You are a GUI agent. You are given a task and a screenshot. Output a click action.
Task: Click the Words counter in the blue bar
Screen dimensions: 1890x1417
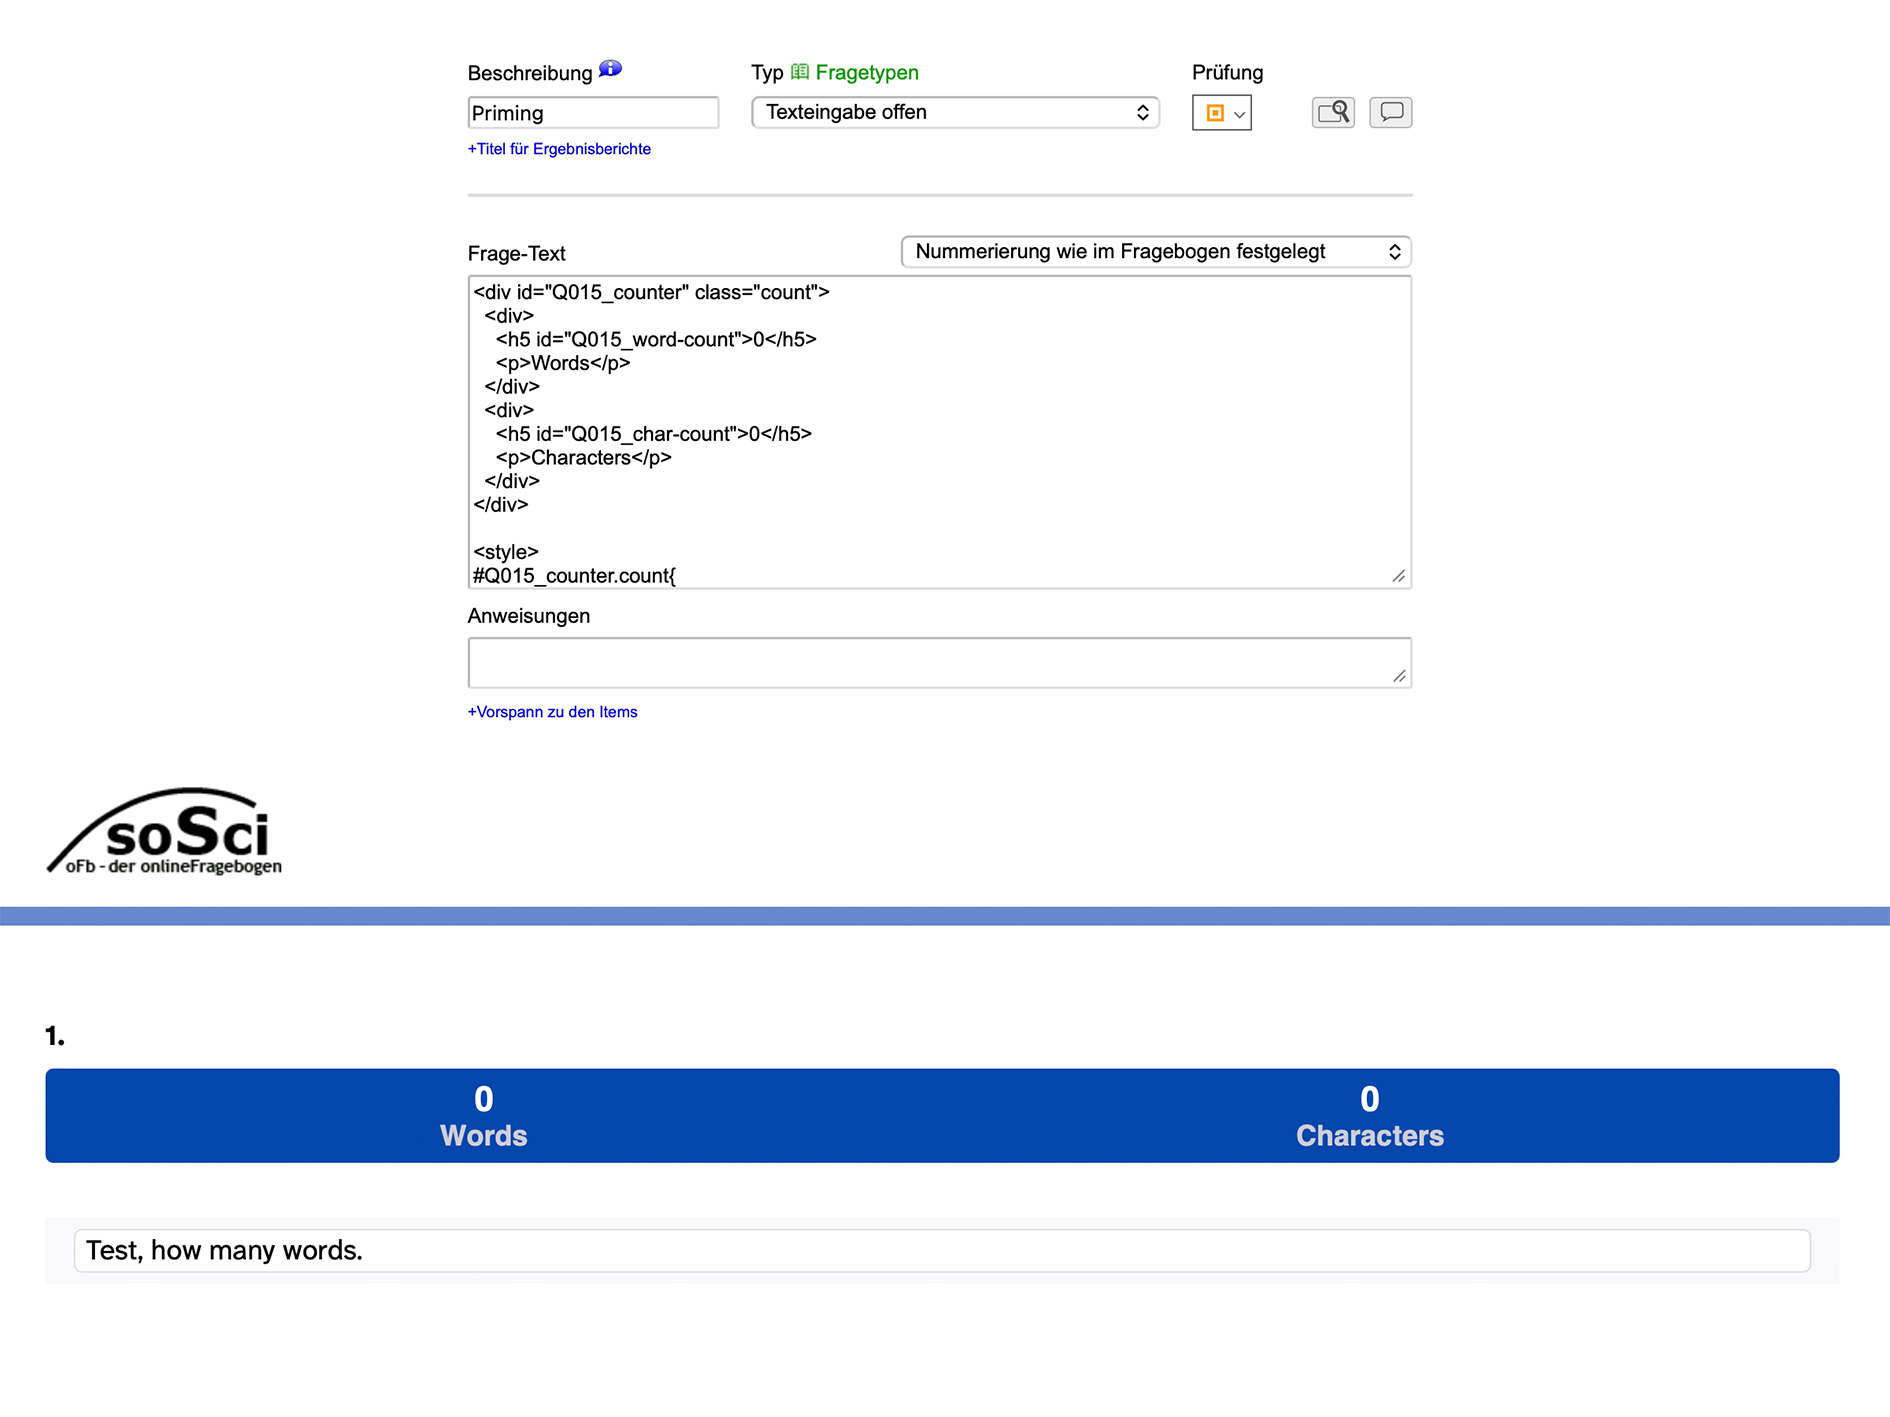483,1116
